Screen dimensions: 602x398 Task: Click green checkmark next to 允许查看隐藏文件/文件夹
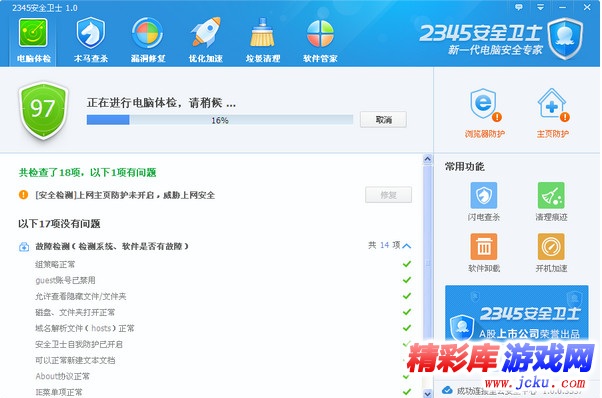tap(407, 296)
